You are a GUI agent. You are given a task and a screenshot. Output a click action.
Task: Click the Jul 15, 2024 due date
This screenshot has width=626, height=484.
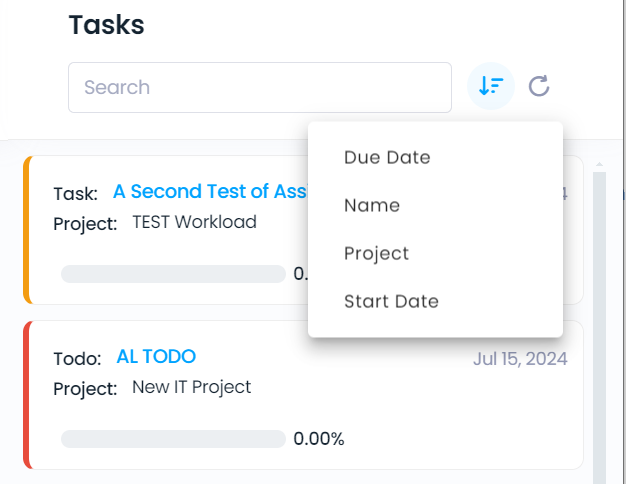point(520,359)
